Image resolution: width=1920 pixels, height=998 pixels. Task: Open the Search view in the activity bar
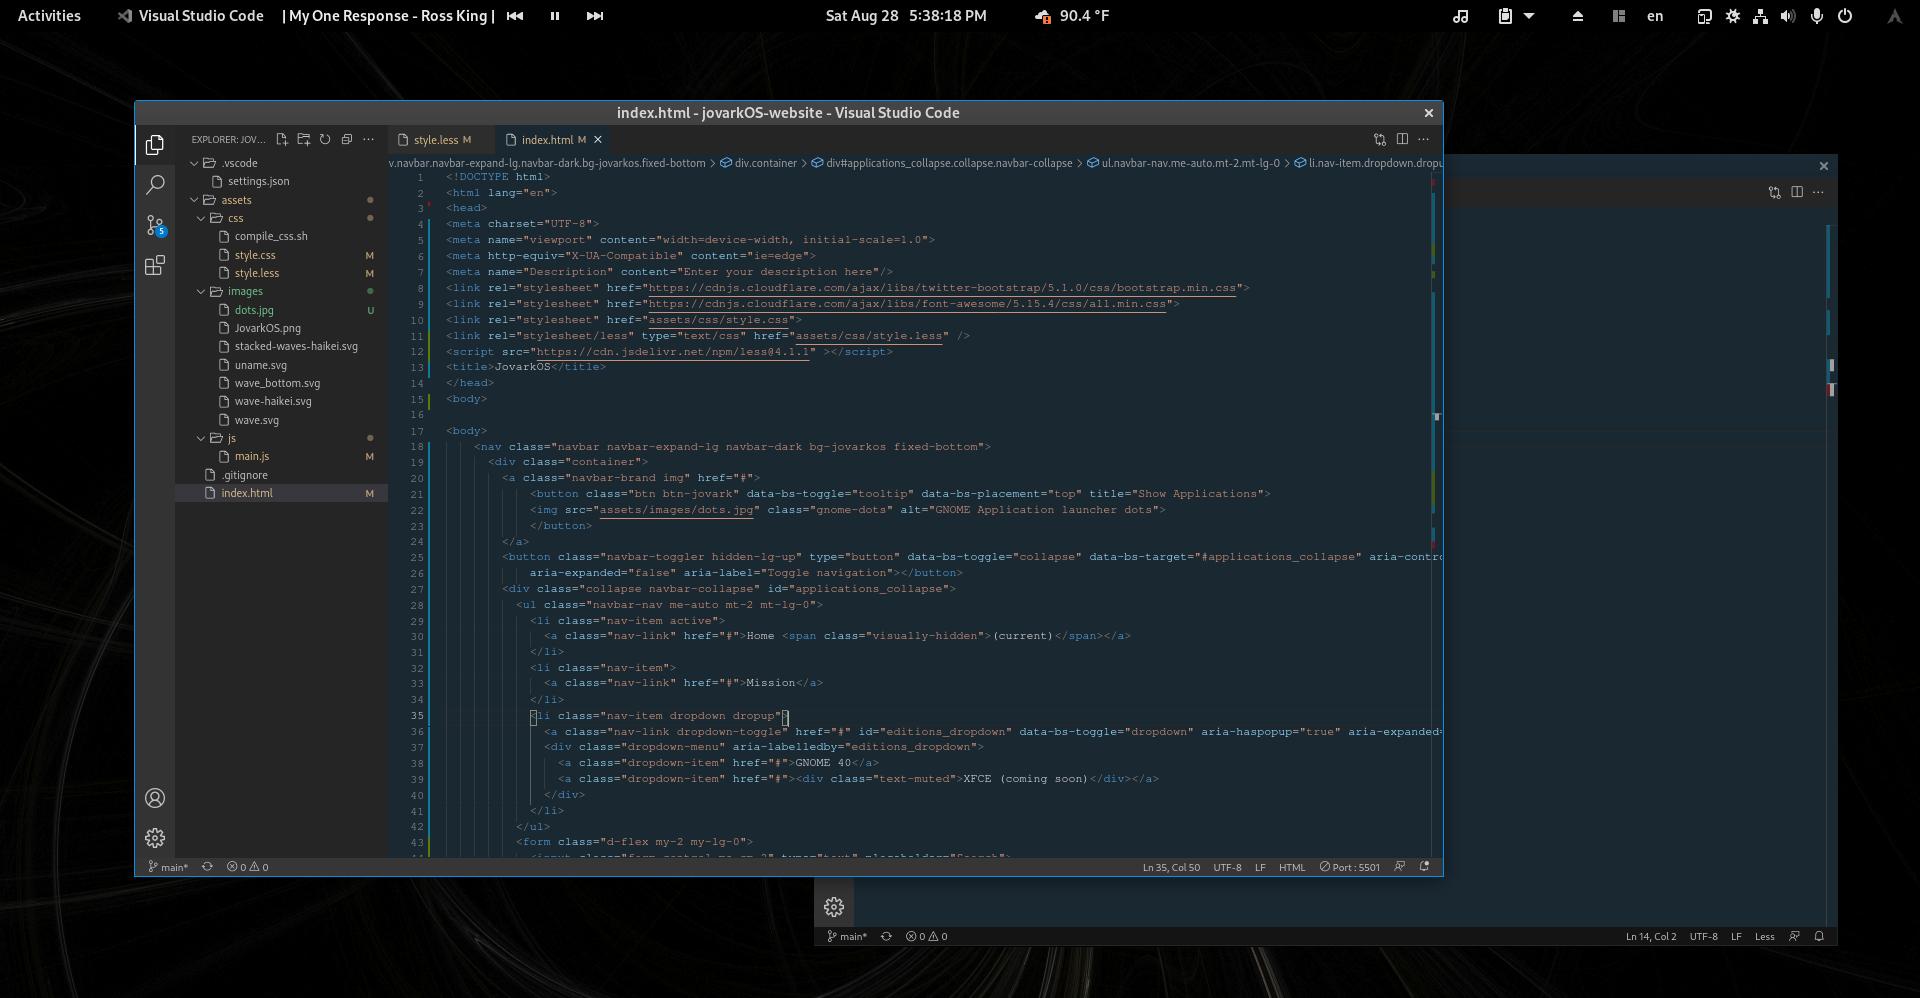[x=155, y=185]
